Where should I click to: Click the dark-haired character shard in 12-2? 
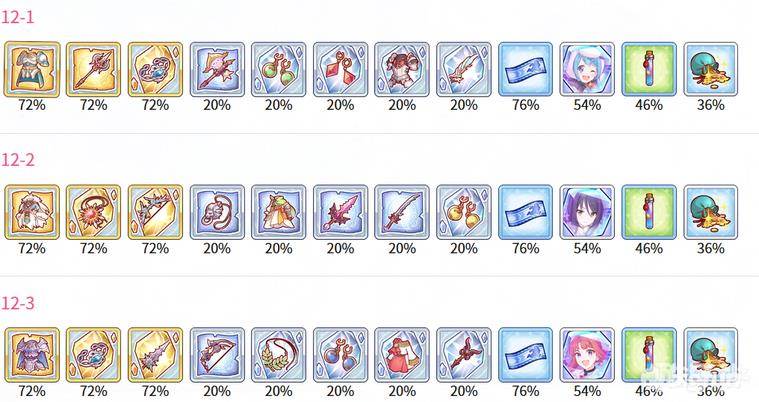coord(587,212)
